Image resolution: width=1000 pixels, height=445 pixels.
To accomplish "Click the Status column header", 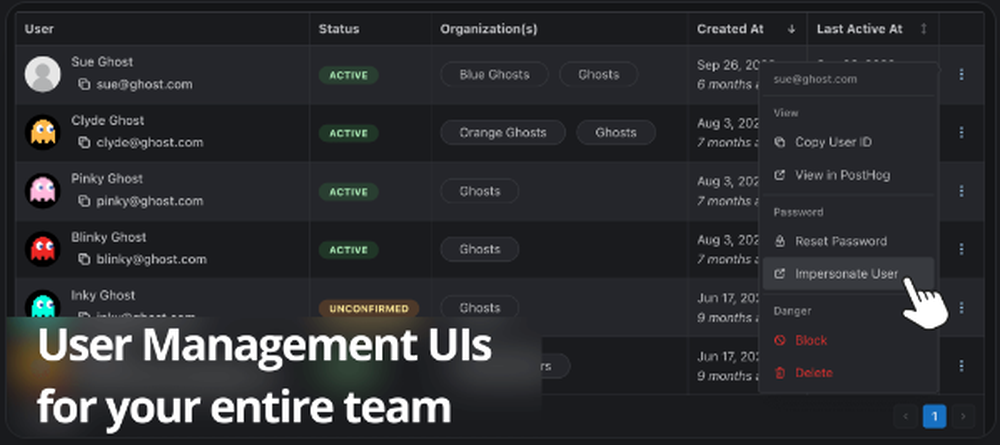I will tap(339, 29).
